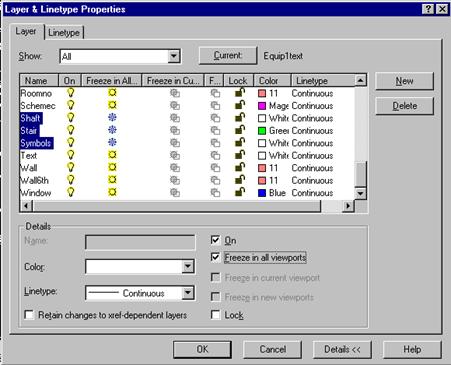Screen dimensions: 451x365
Task: Click the green color swatch of Stair layer
Action: (262, 131)
